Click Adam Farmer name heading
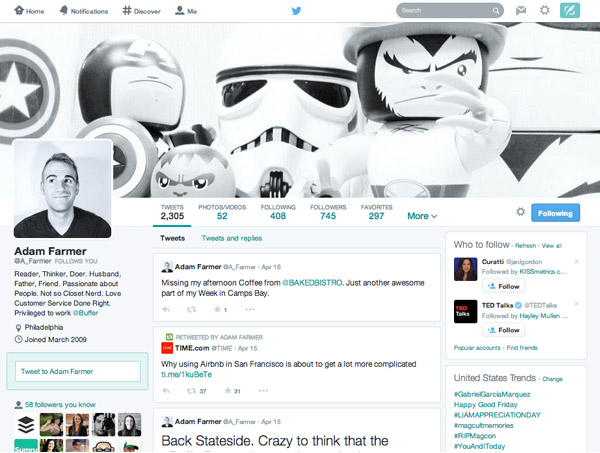 pyautogui.click(x=50, y=251)
